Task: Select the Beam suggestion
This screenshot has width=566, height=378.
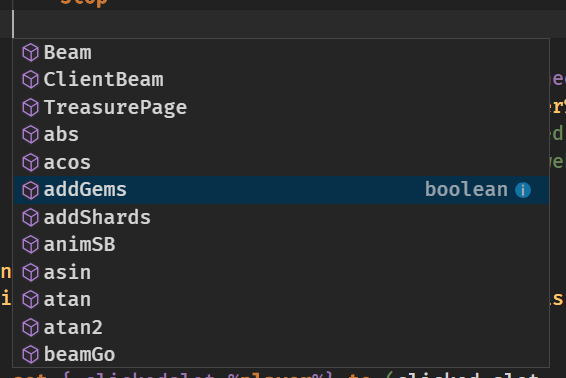Action: (282, 53)
